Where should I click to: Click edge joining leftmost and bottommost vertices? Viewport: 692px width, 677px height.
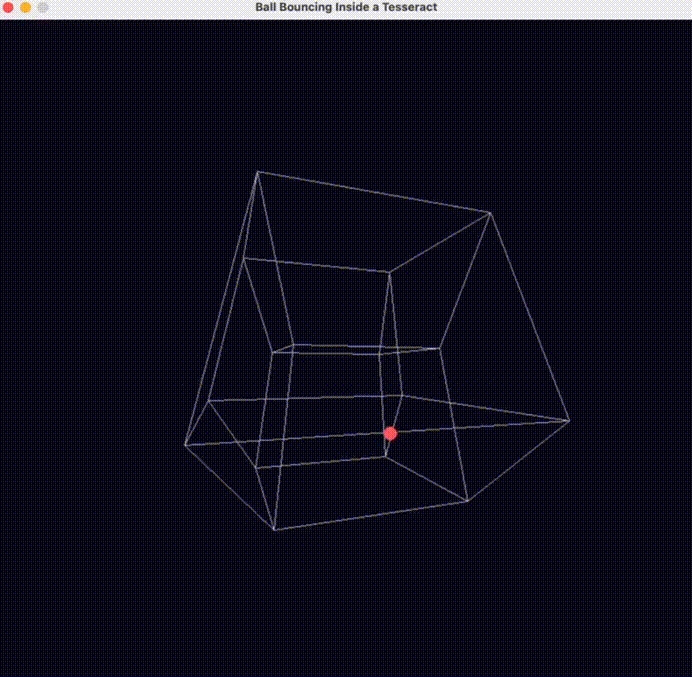229,487
